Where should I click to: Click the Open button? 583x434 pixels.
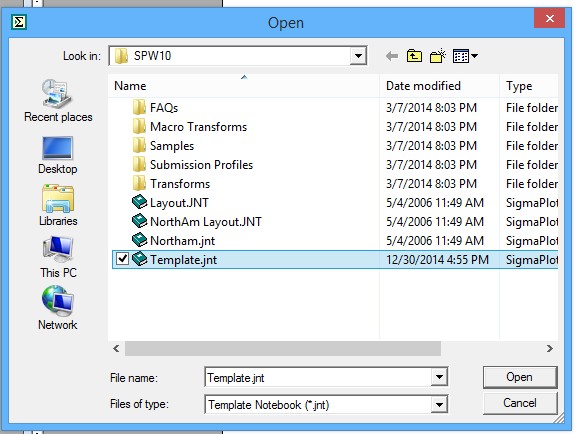tap(520, 377)
